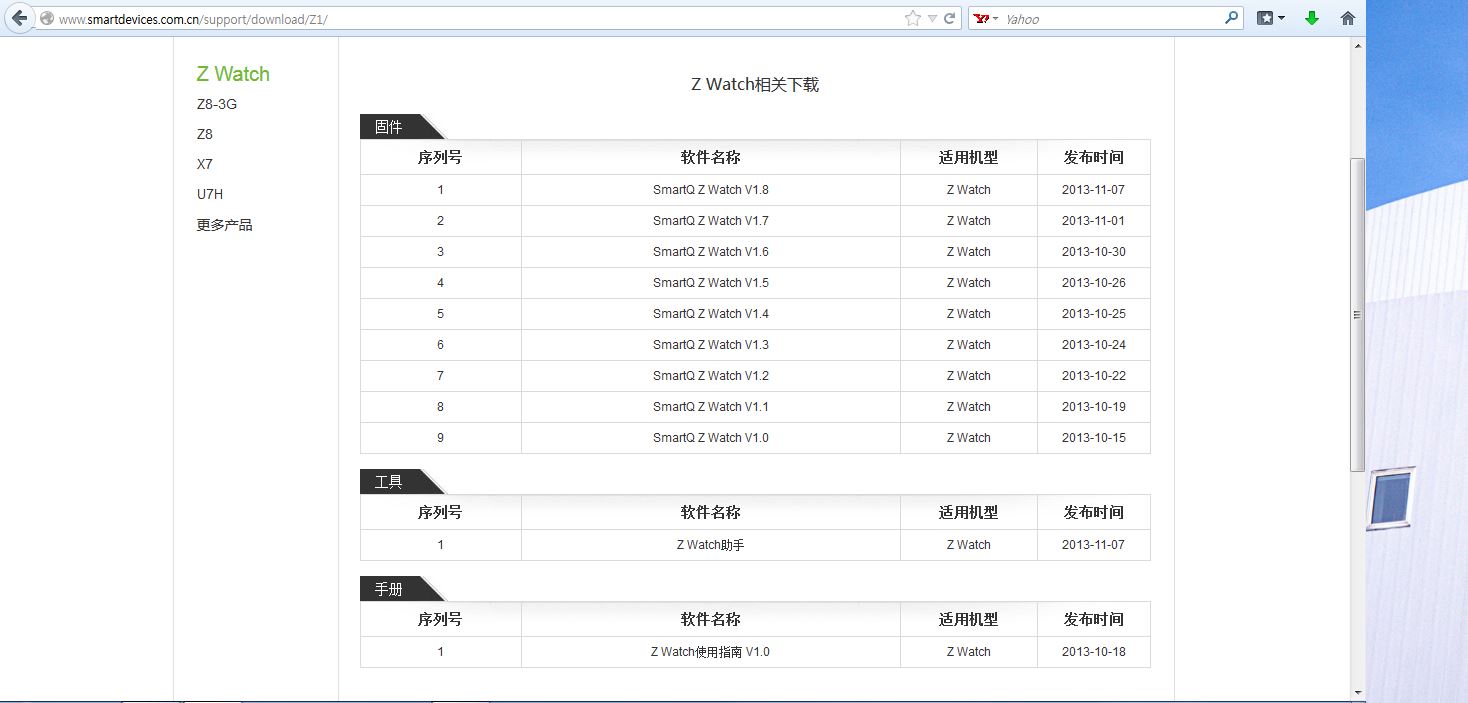Download SmartQ Z Watch V1.5 firmware
This screenshot has height=703, width=1468.
[x=711, y=283]
